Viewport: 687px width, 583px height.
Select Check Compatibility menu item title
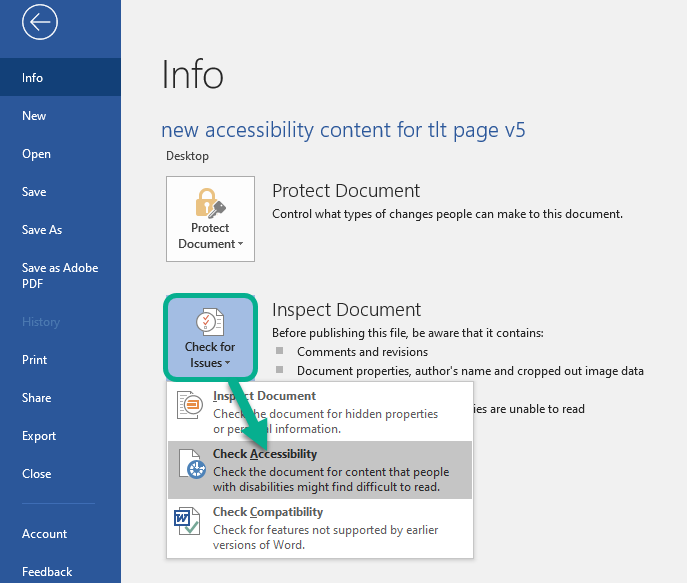tap(268, 512)
